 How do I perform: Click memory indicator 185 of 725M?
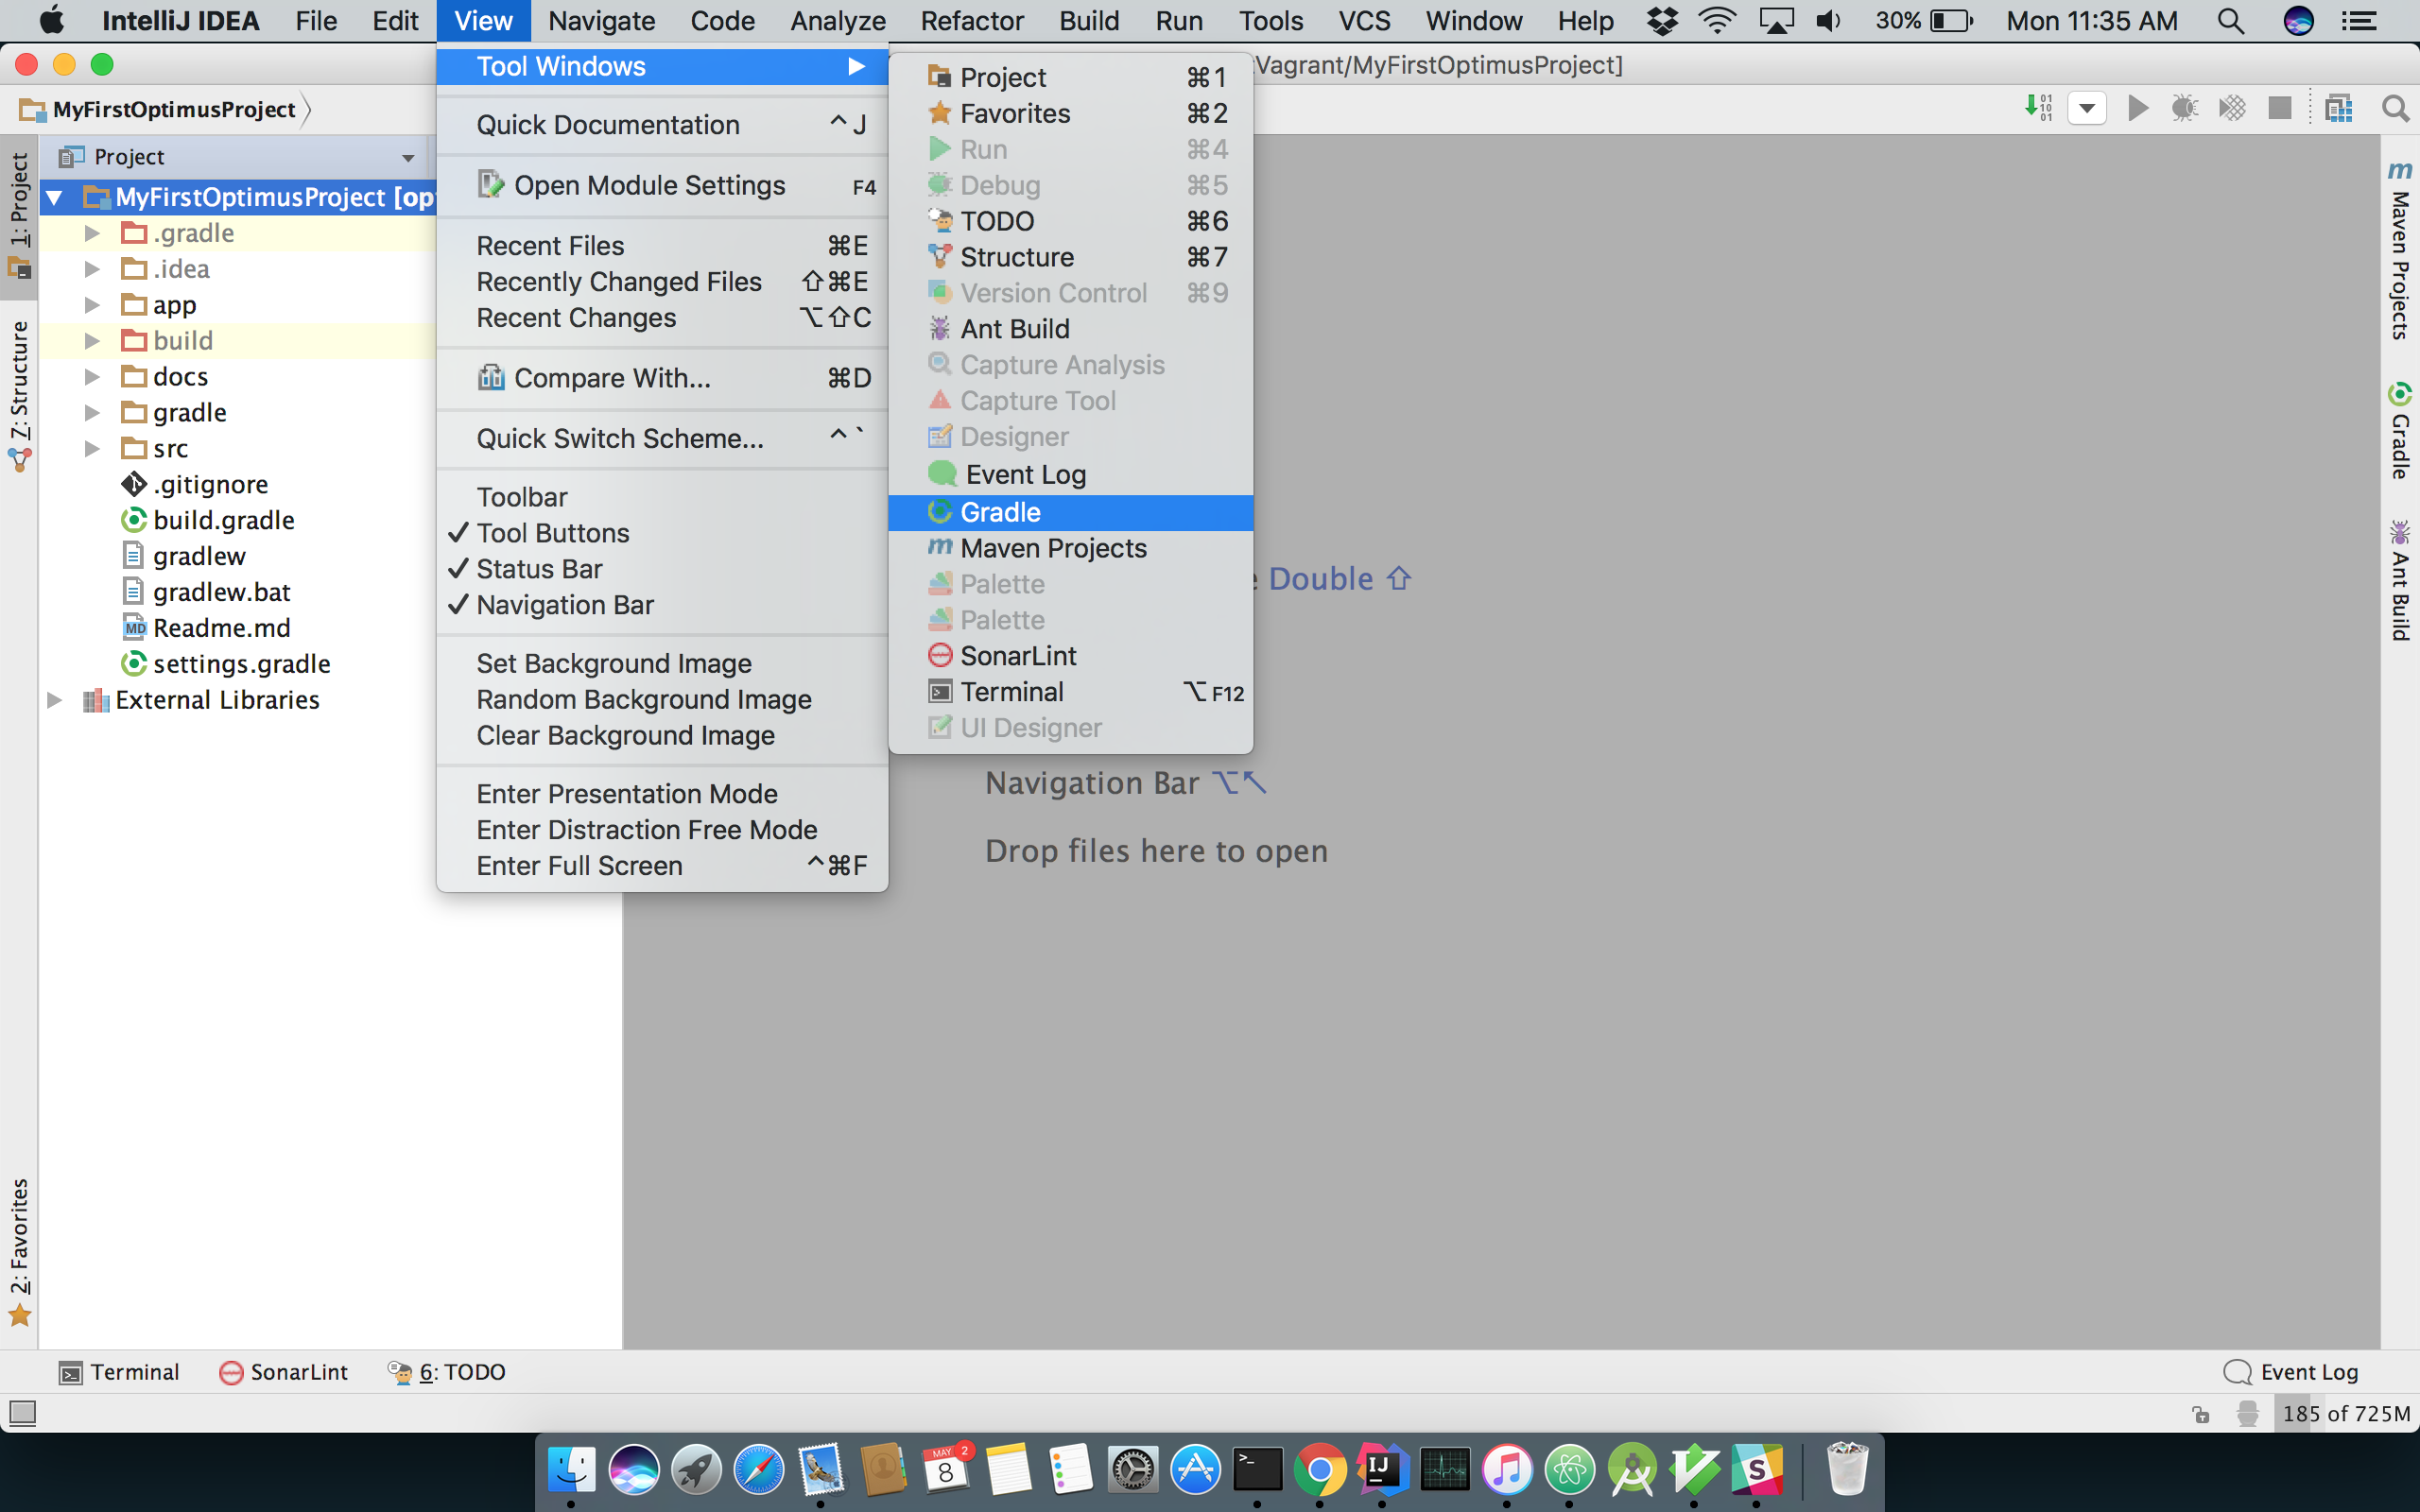point(2345,1414)
